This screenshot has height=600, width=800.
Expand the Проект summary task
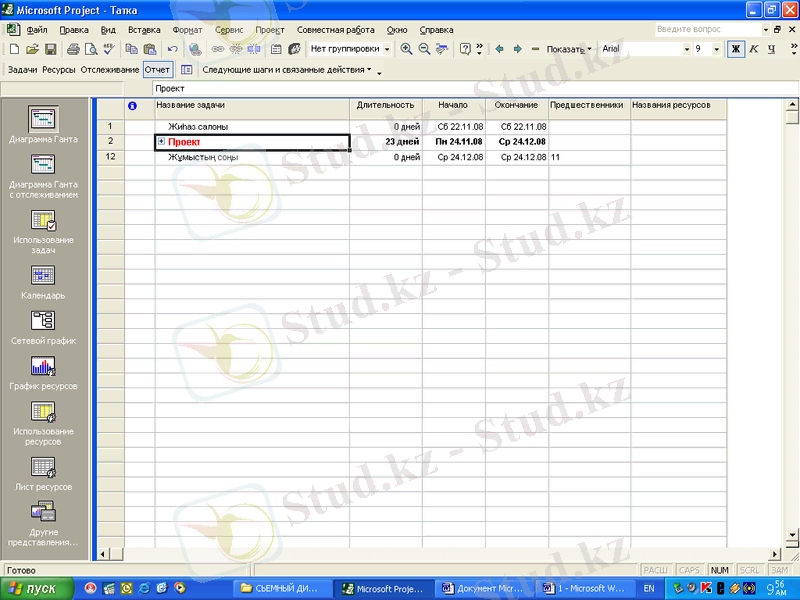161,141
